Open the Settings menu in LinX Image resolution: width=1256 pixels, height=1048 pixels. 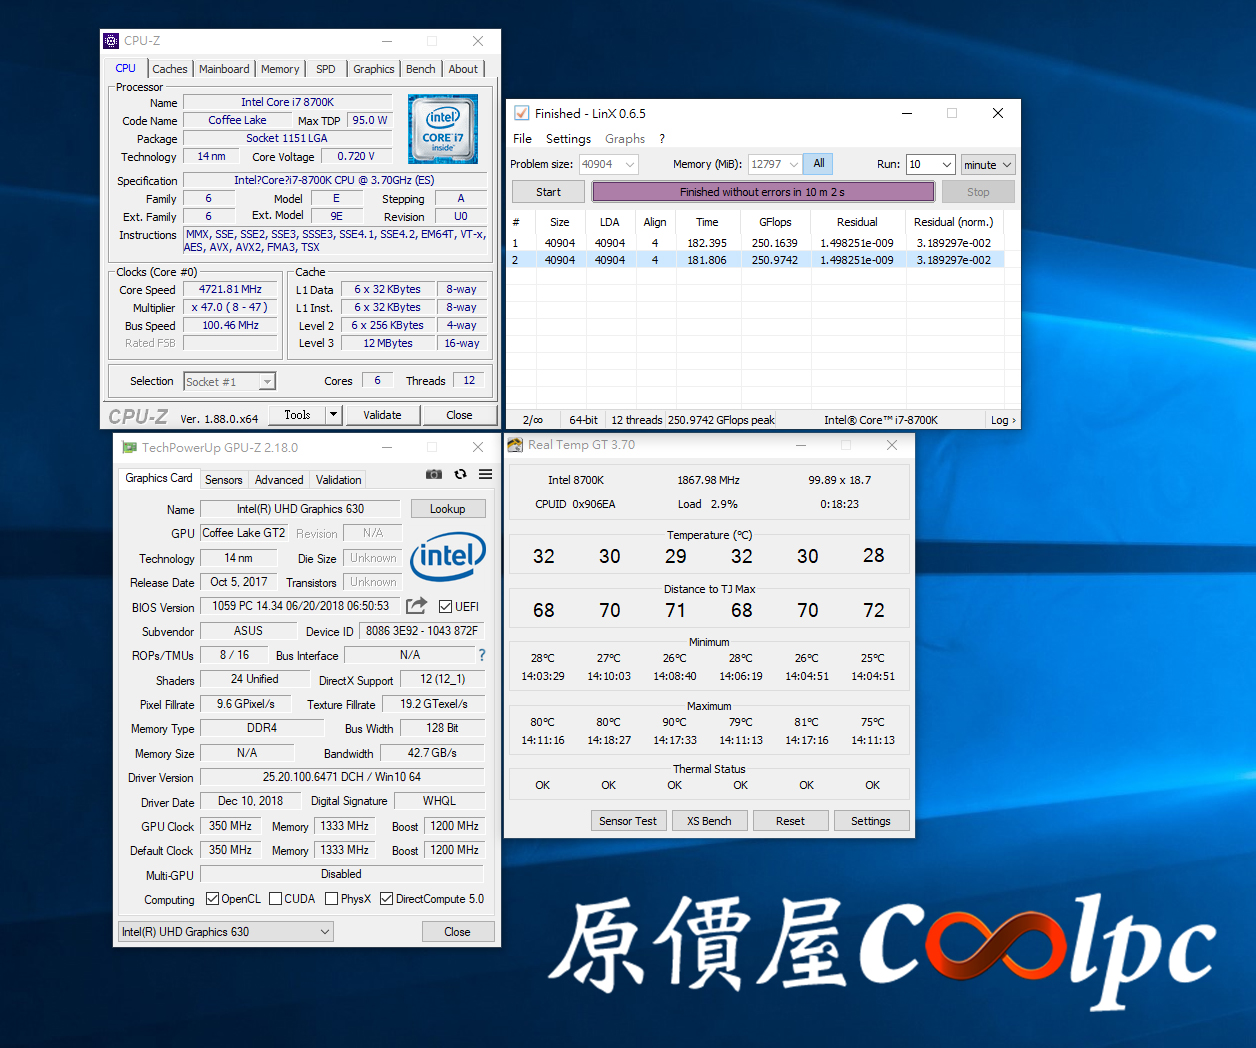pos(568,139)
